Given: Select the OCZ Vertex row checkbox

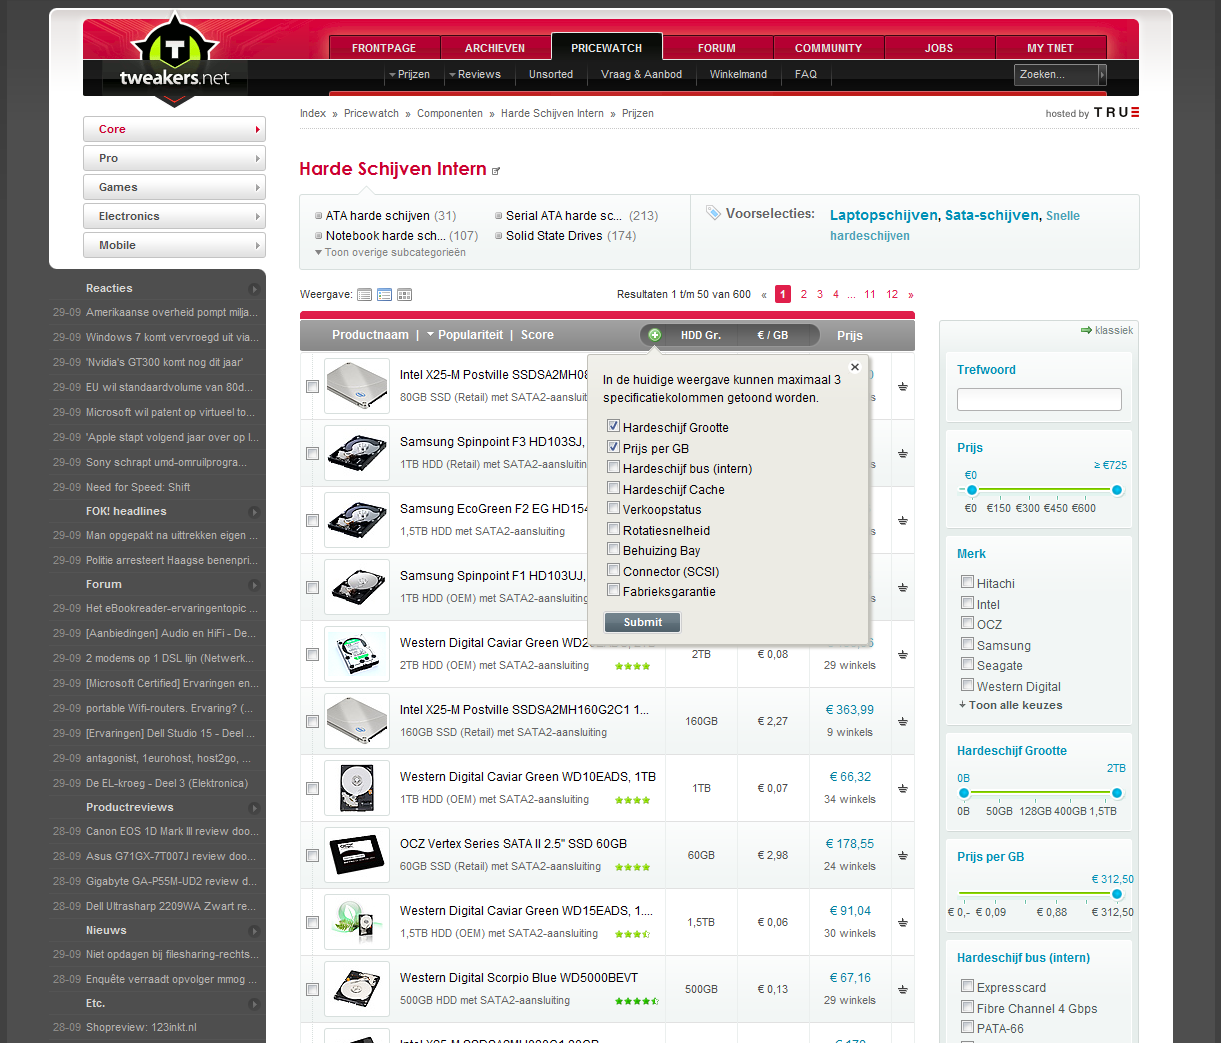Looking at the screenshot, I should pyautogui.click(x=312, y=855).
